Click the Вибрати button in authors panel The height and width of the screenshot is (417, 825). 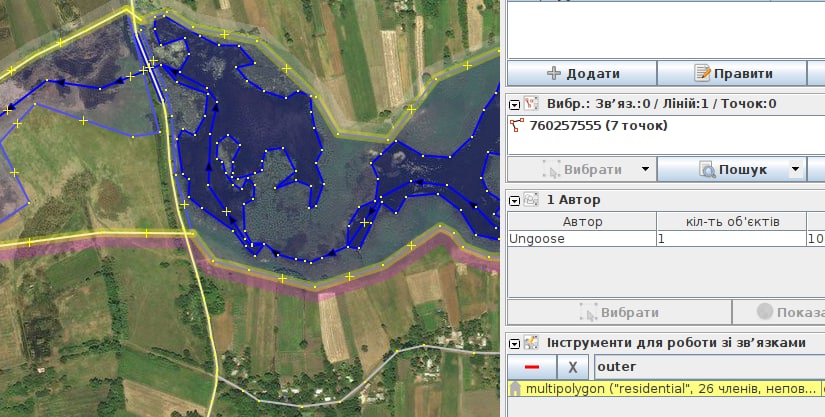[619, 312]
